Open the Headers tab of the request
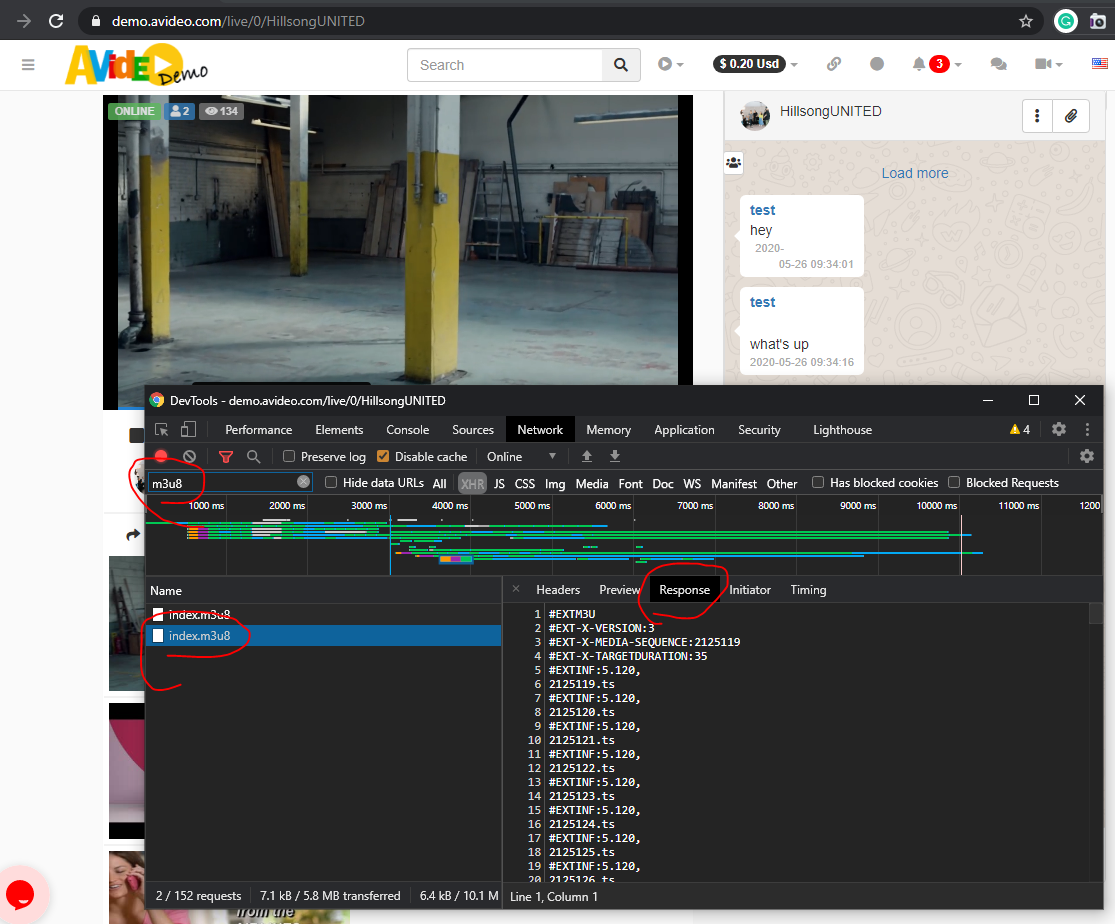The height and width of the screenshot is (924, 1115). point(558,590)
